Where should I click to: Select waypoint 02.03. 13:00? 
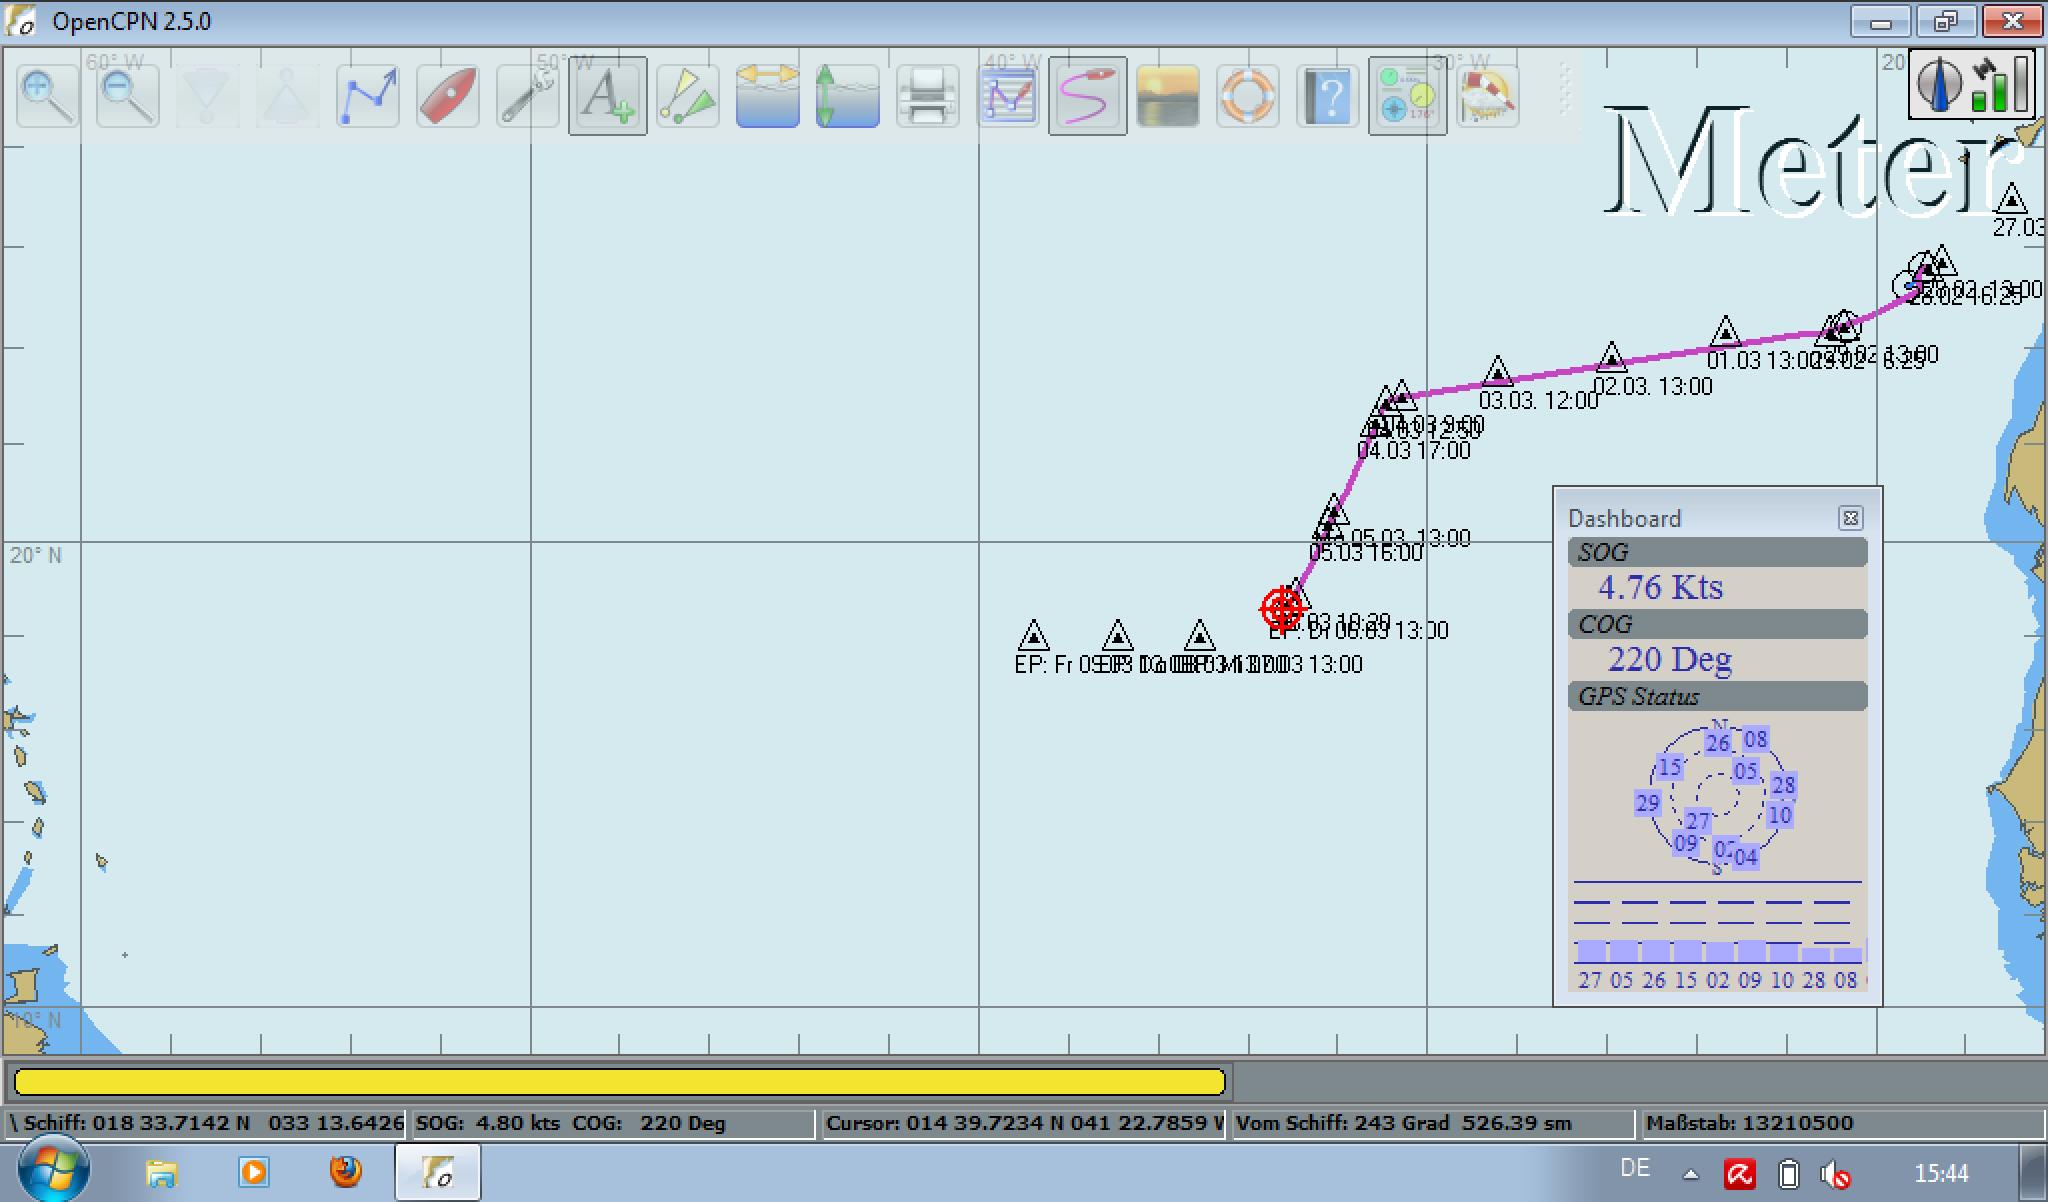(1611, 357)
